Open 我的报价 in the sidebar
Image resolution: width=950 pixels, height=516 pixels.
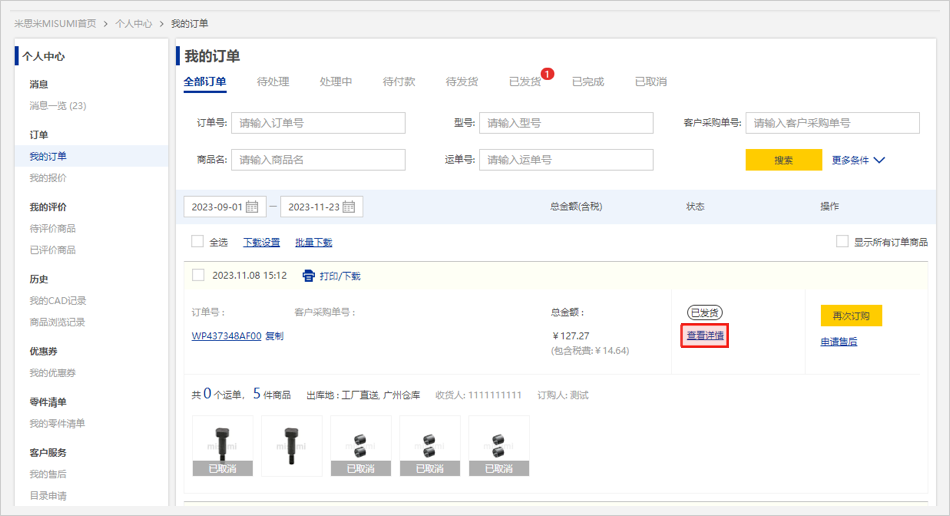click(x=48, y=178)
